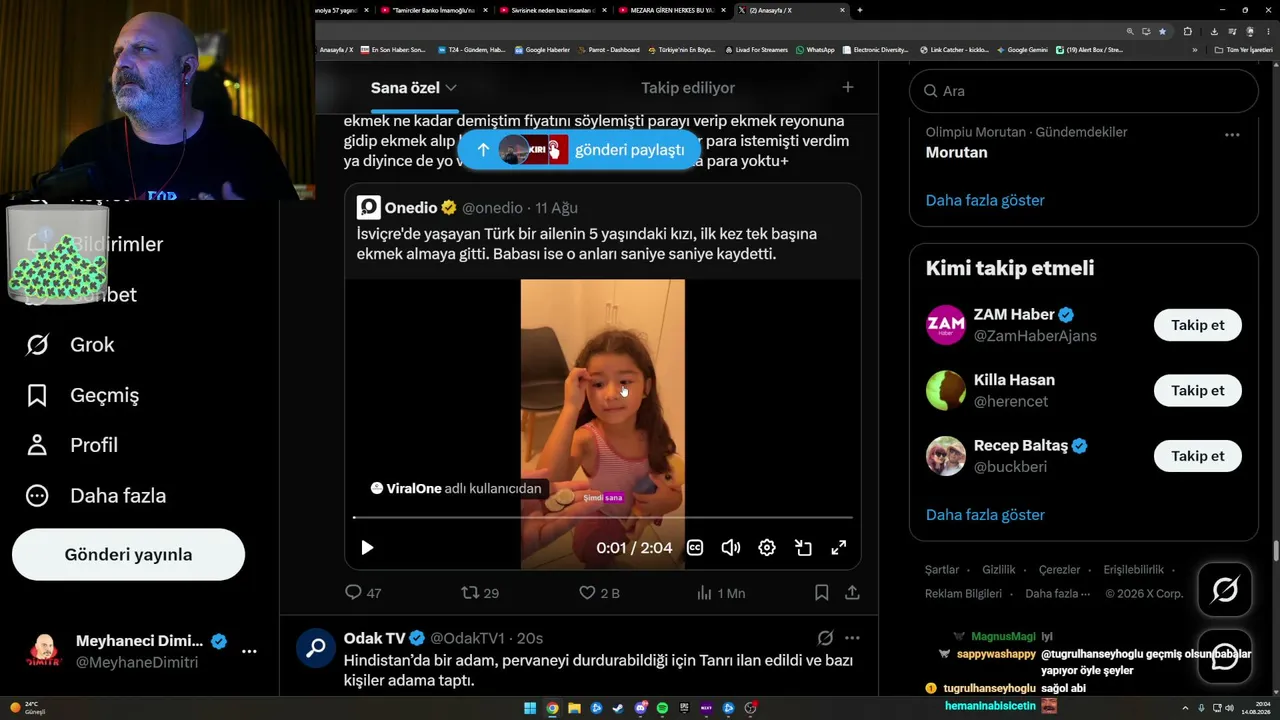Screen dimensions: 1280x720
Task: Seek on the video progress bar
Action: coord(603,517)
